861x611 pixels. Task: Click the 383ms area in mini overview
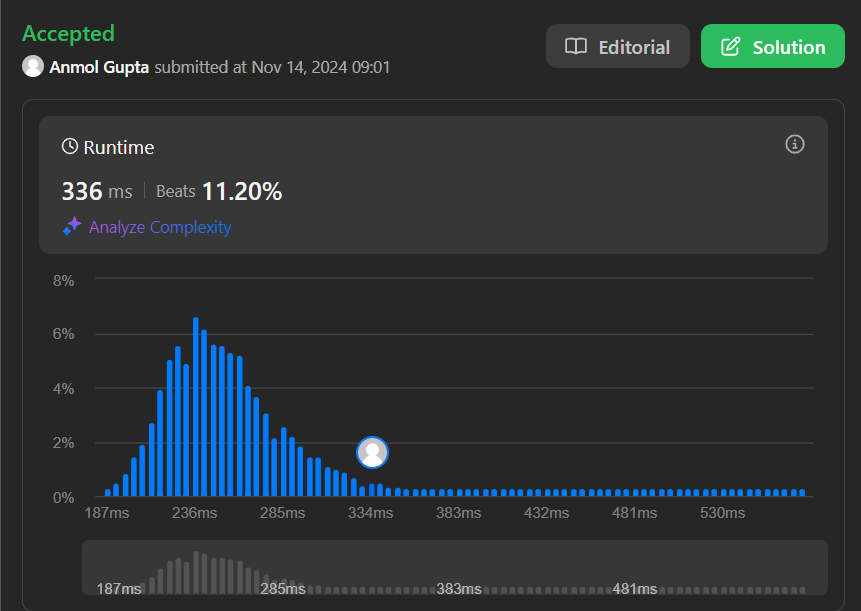point(459,589)
